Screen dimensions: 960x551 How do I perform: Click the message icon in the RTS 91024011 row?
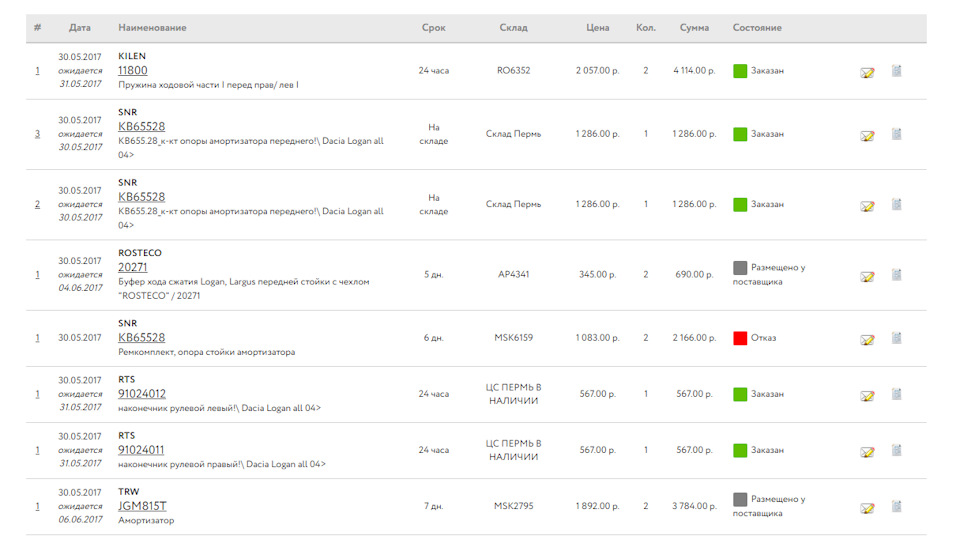click(x=867, y=451)
